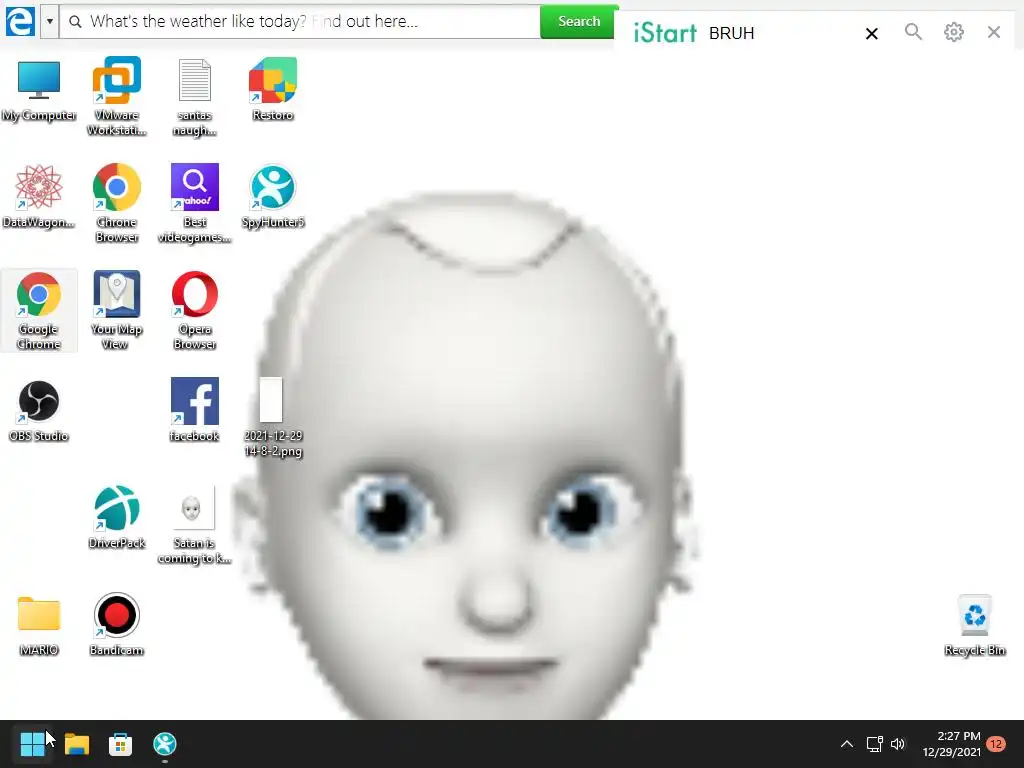Switch to SpyHunter in the taskbar
Viewport: 1024px width, 768px height.
(165, 744)
